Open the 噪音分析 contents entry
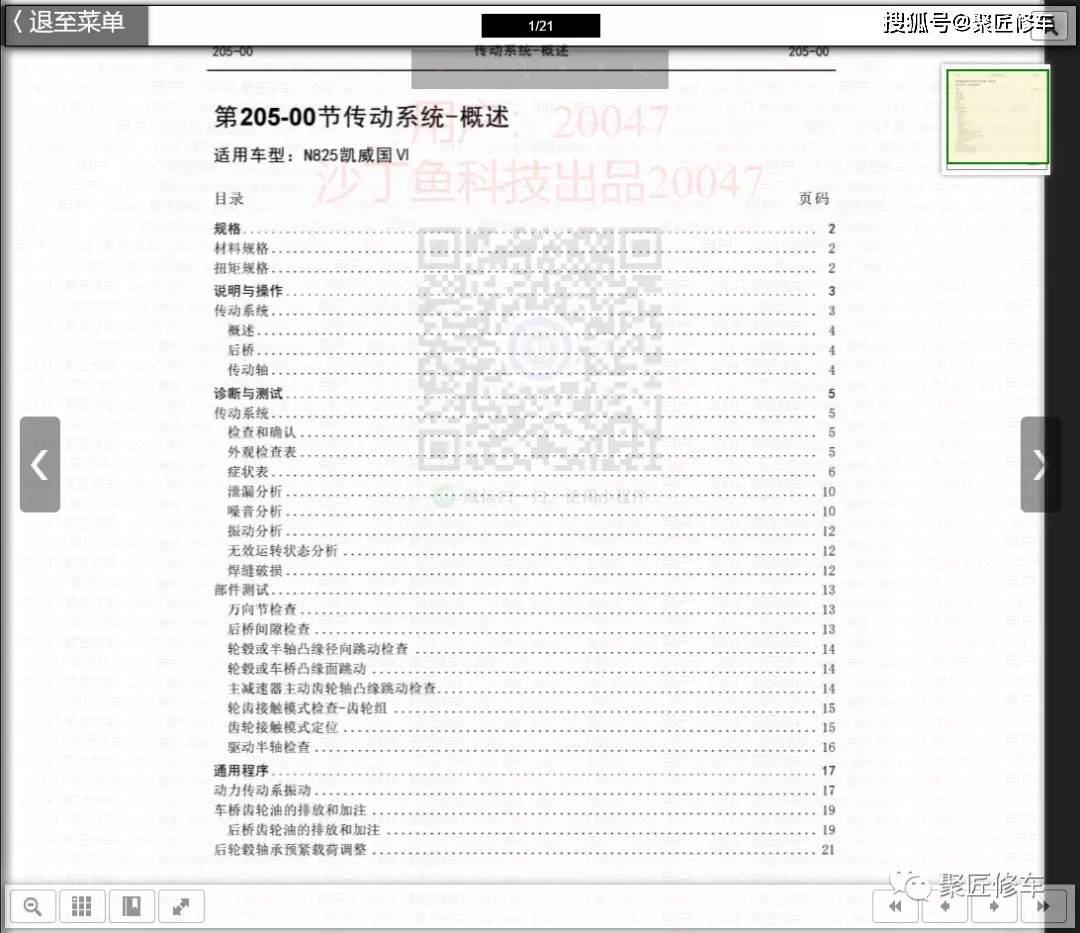This screenshot has width=1080, height=933. tap(531, 511)
